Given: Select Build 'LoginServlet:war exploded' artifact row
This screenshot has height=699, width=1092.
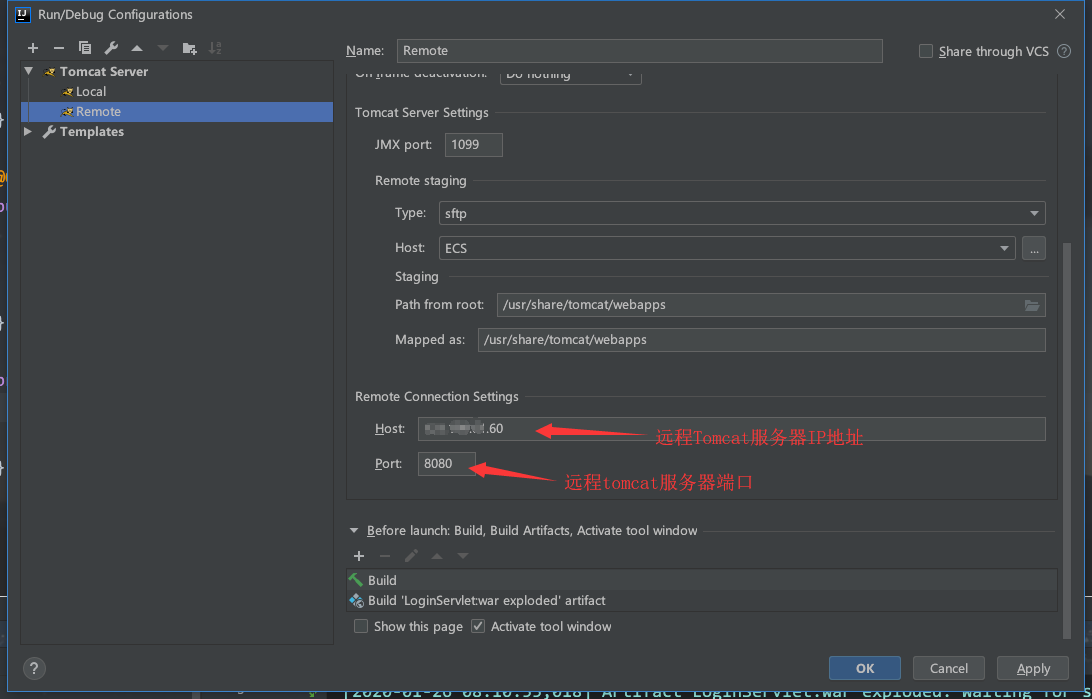Looking at the screenshot, I should pos(701,600).
